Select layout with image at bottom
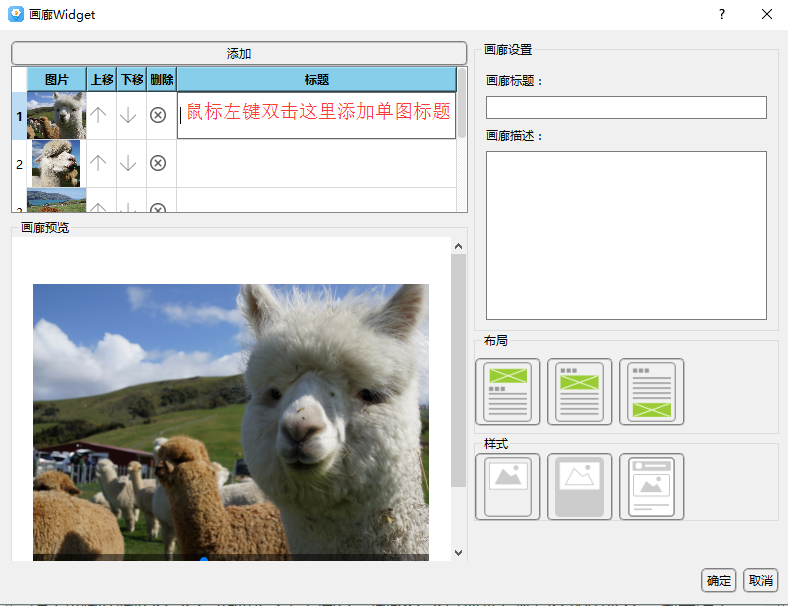The width and height of the screenshot is (788, 606). (652, 391)
